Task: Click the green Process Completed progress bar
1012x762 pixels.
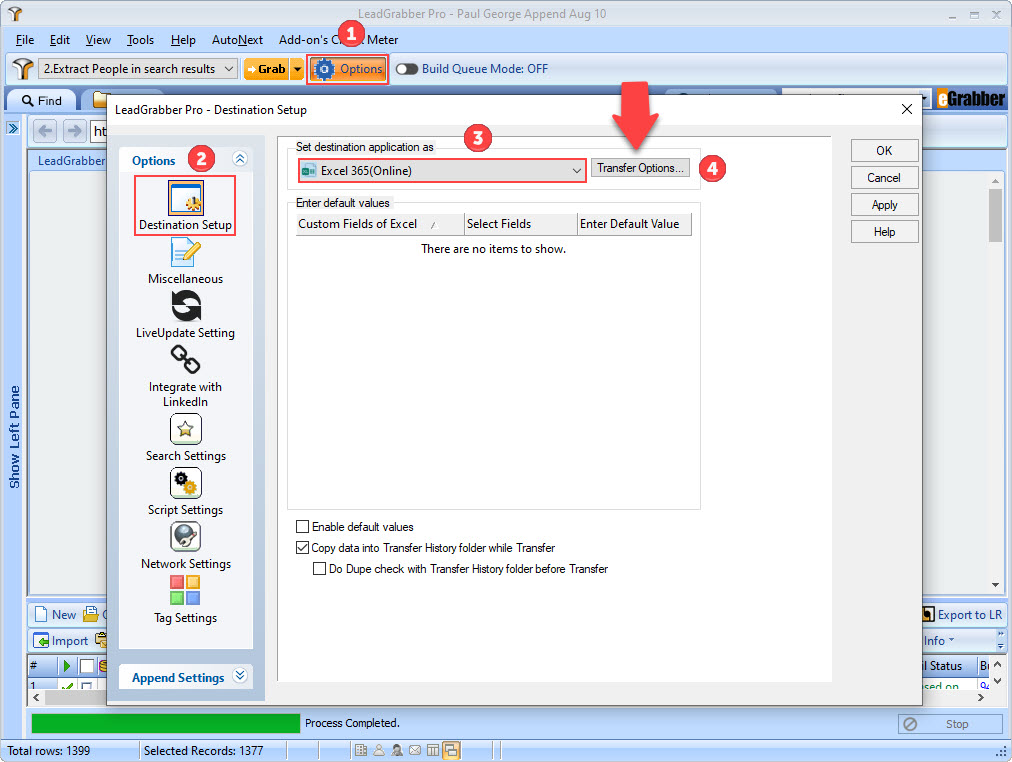Action: tap(165, 722)
